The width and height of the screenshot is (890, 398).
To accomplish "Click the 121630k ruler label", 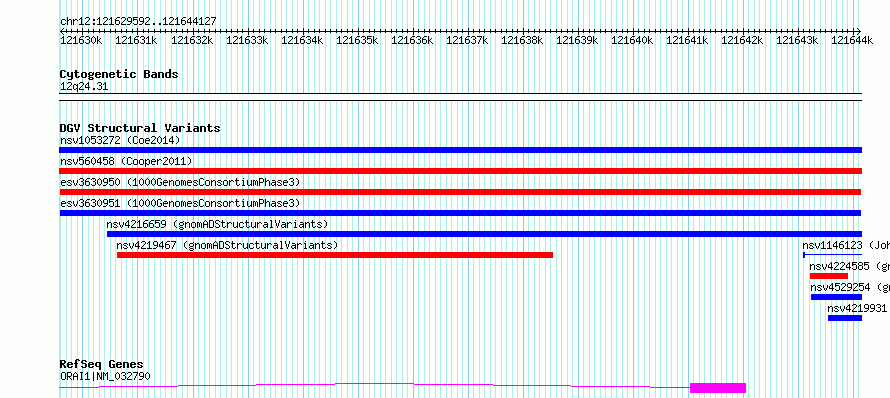I will (x=81, y=40).
